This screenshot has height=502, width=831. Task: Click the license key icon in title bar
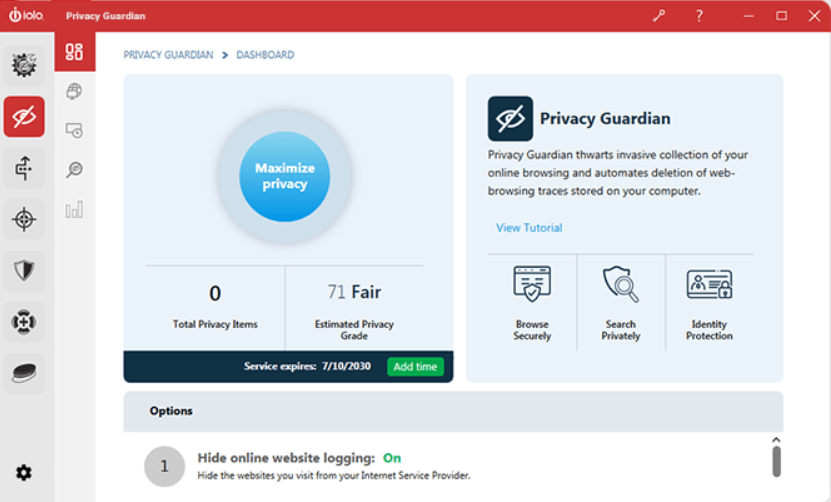tap(659, 16)
